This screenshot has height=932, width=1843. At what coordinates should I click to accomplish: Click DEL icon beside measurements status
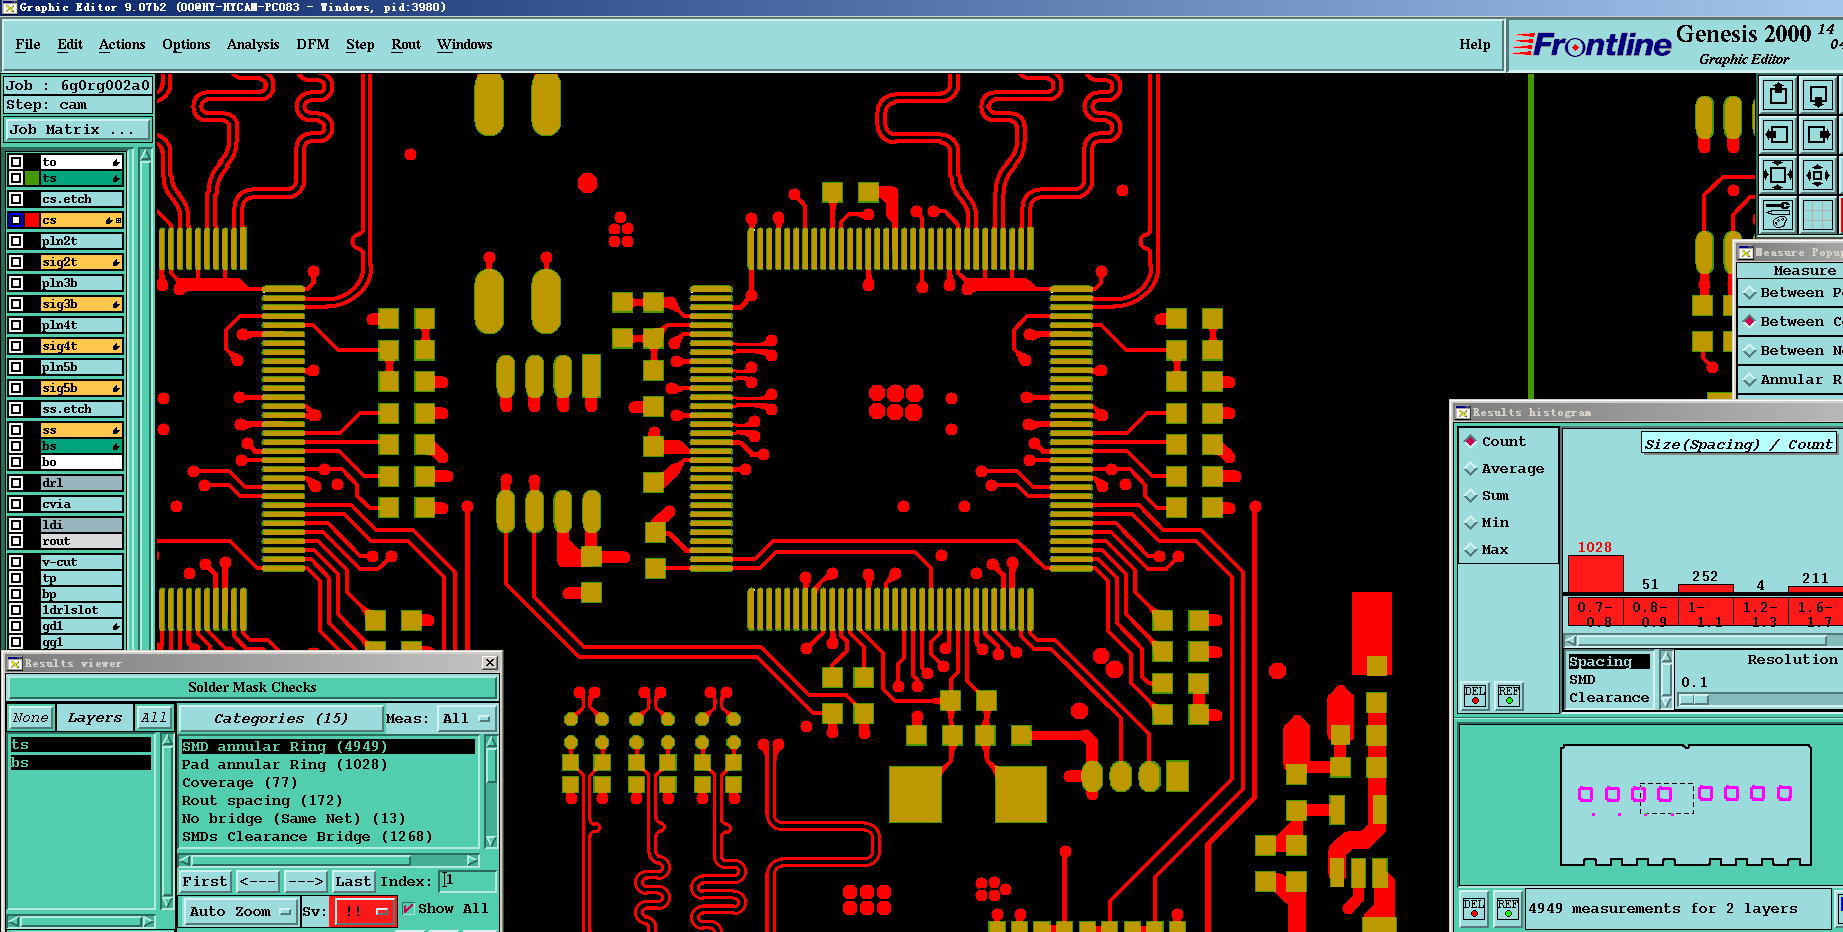click(1474, 908)
